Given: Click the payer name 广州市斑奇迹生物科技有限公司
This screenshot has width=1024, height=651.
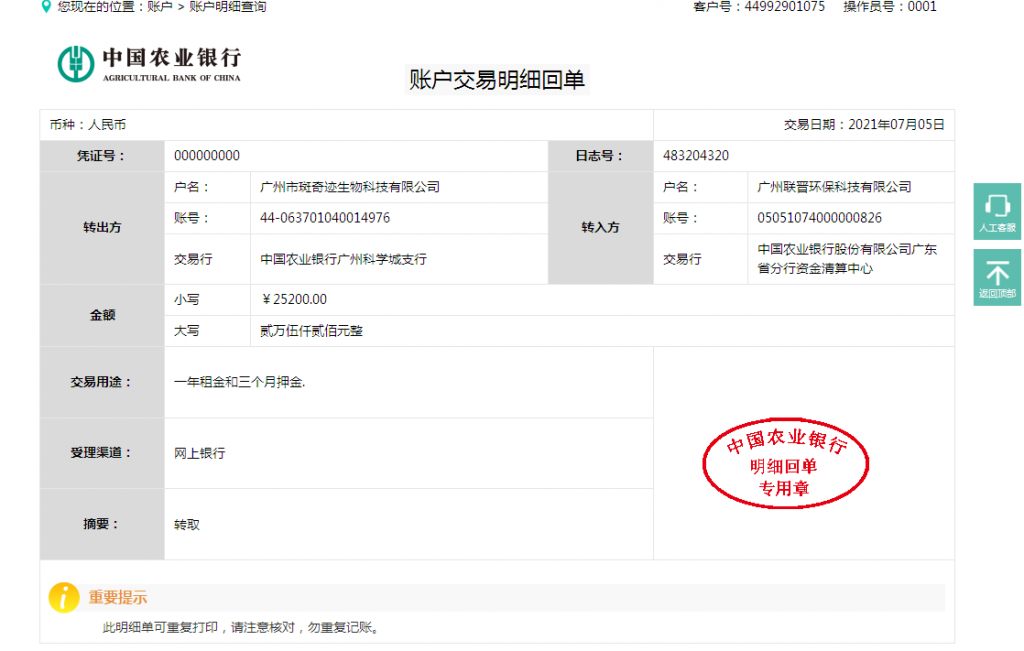Looking at the screenshot, I should click(350, 187).
